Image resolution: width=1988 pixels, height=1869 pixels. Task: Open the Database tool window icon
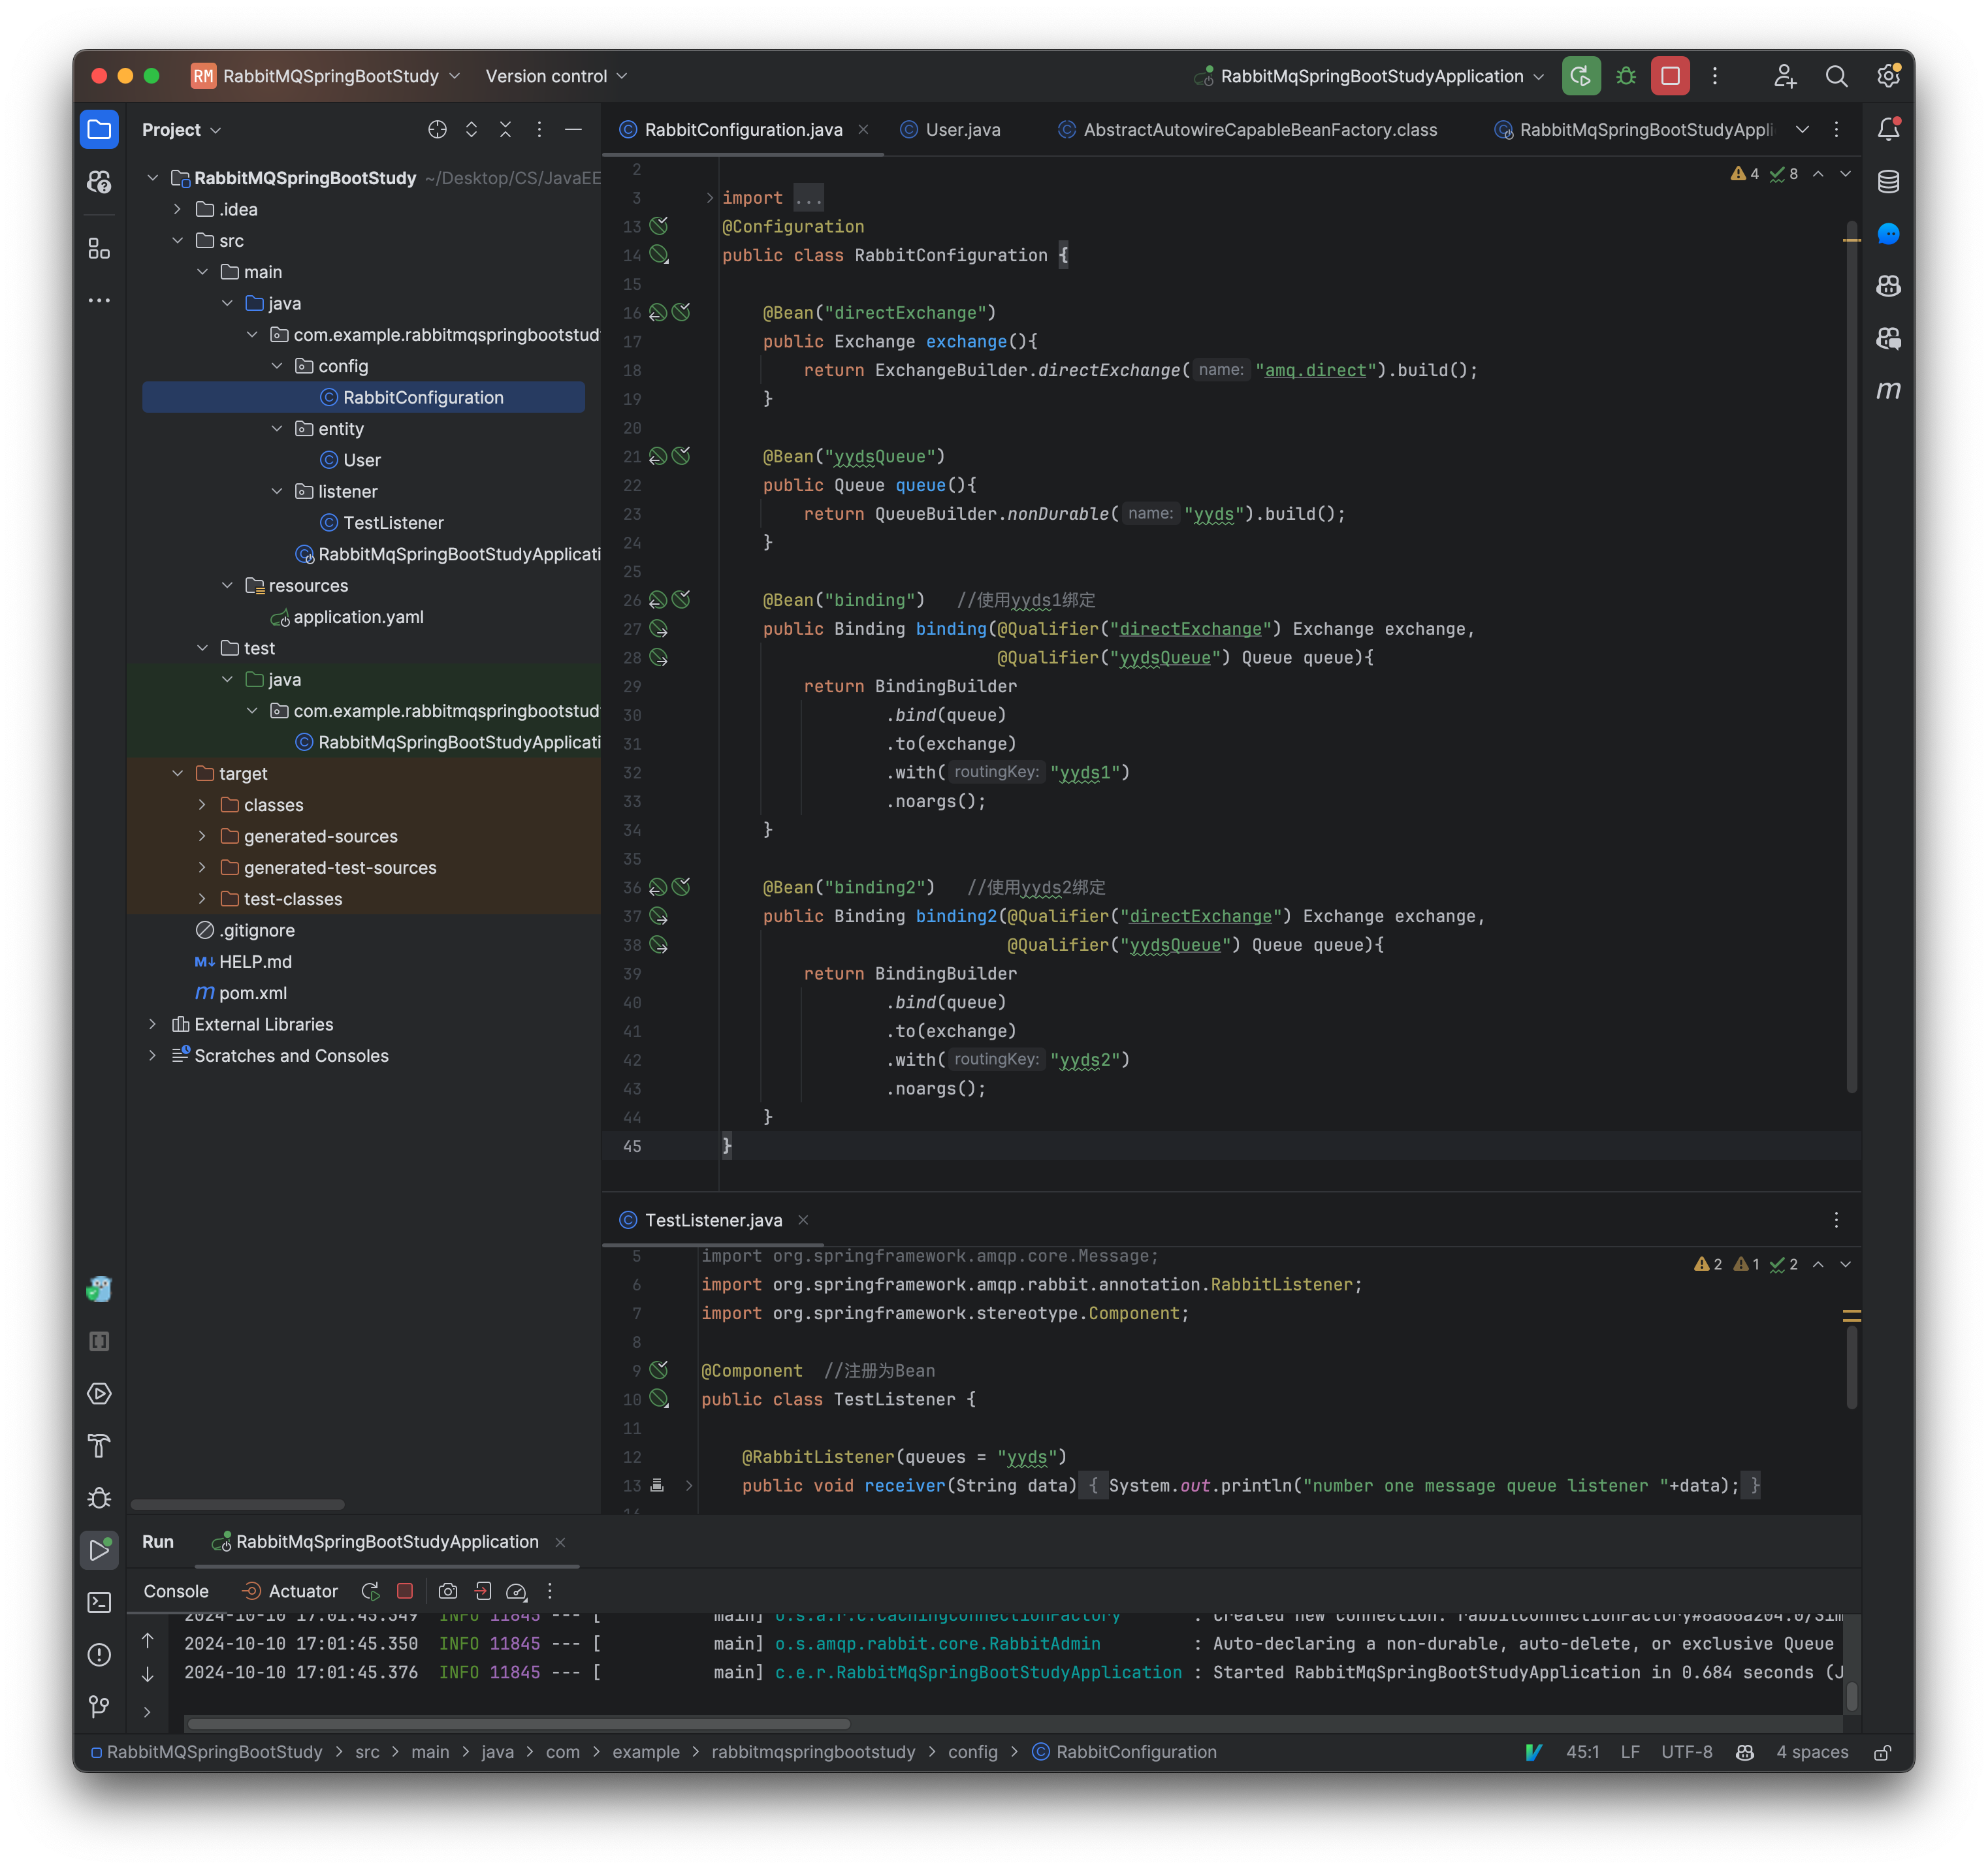tap(1889, 181)
